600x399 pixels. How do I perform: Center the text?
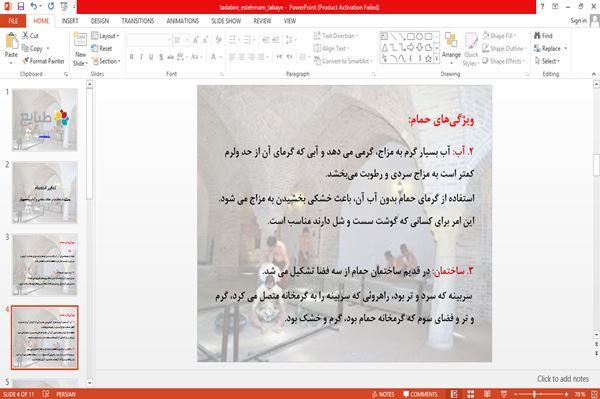(x=241, y=57)
